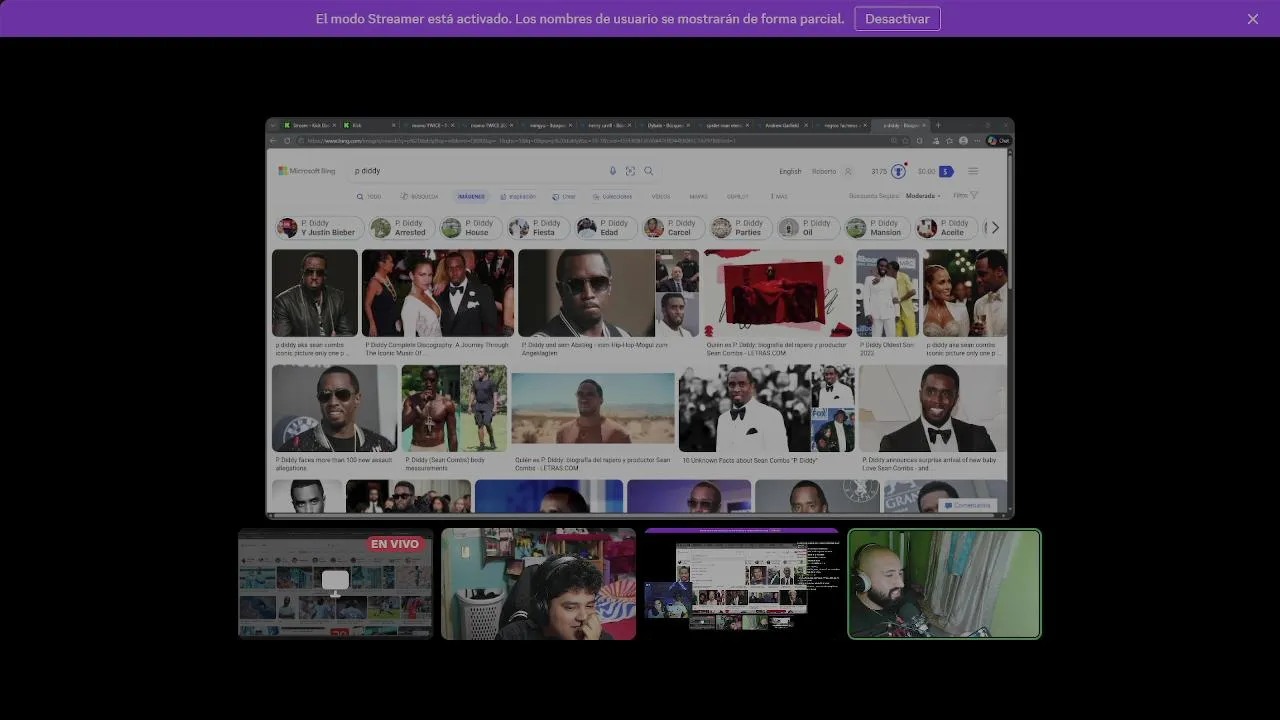Select the TODO search category
Viewport: 1280px width, 720px height.
(369, 196)
